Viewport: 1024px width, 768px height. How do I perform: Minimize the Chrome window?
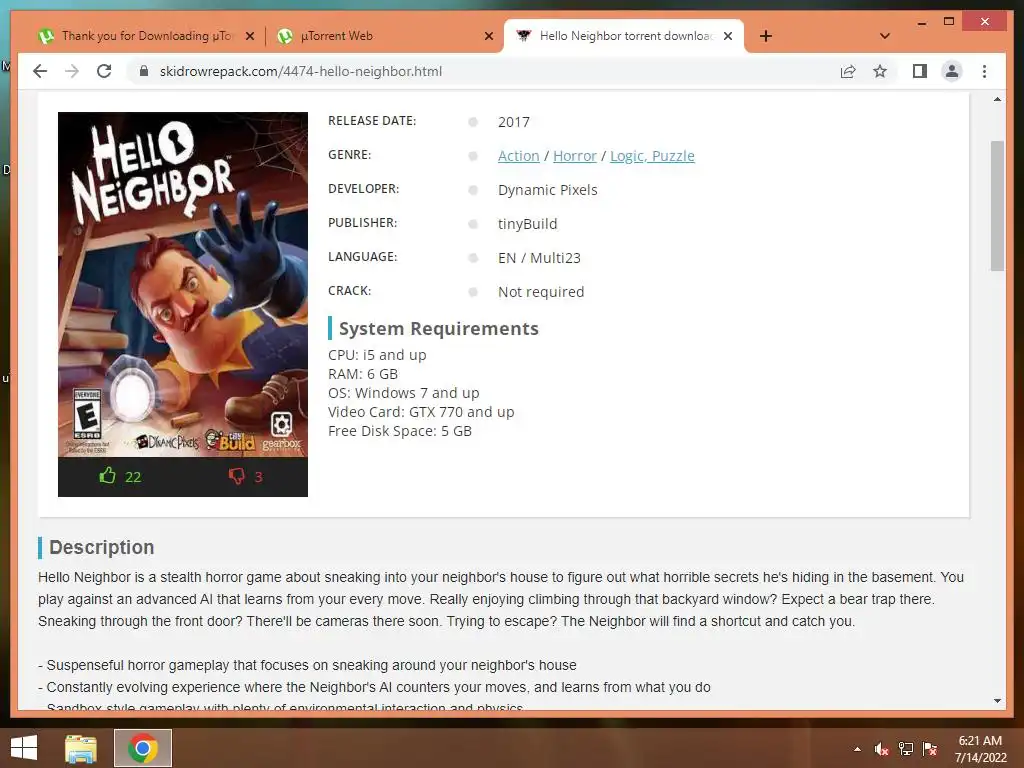point(921,22)
